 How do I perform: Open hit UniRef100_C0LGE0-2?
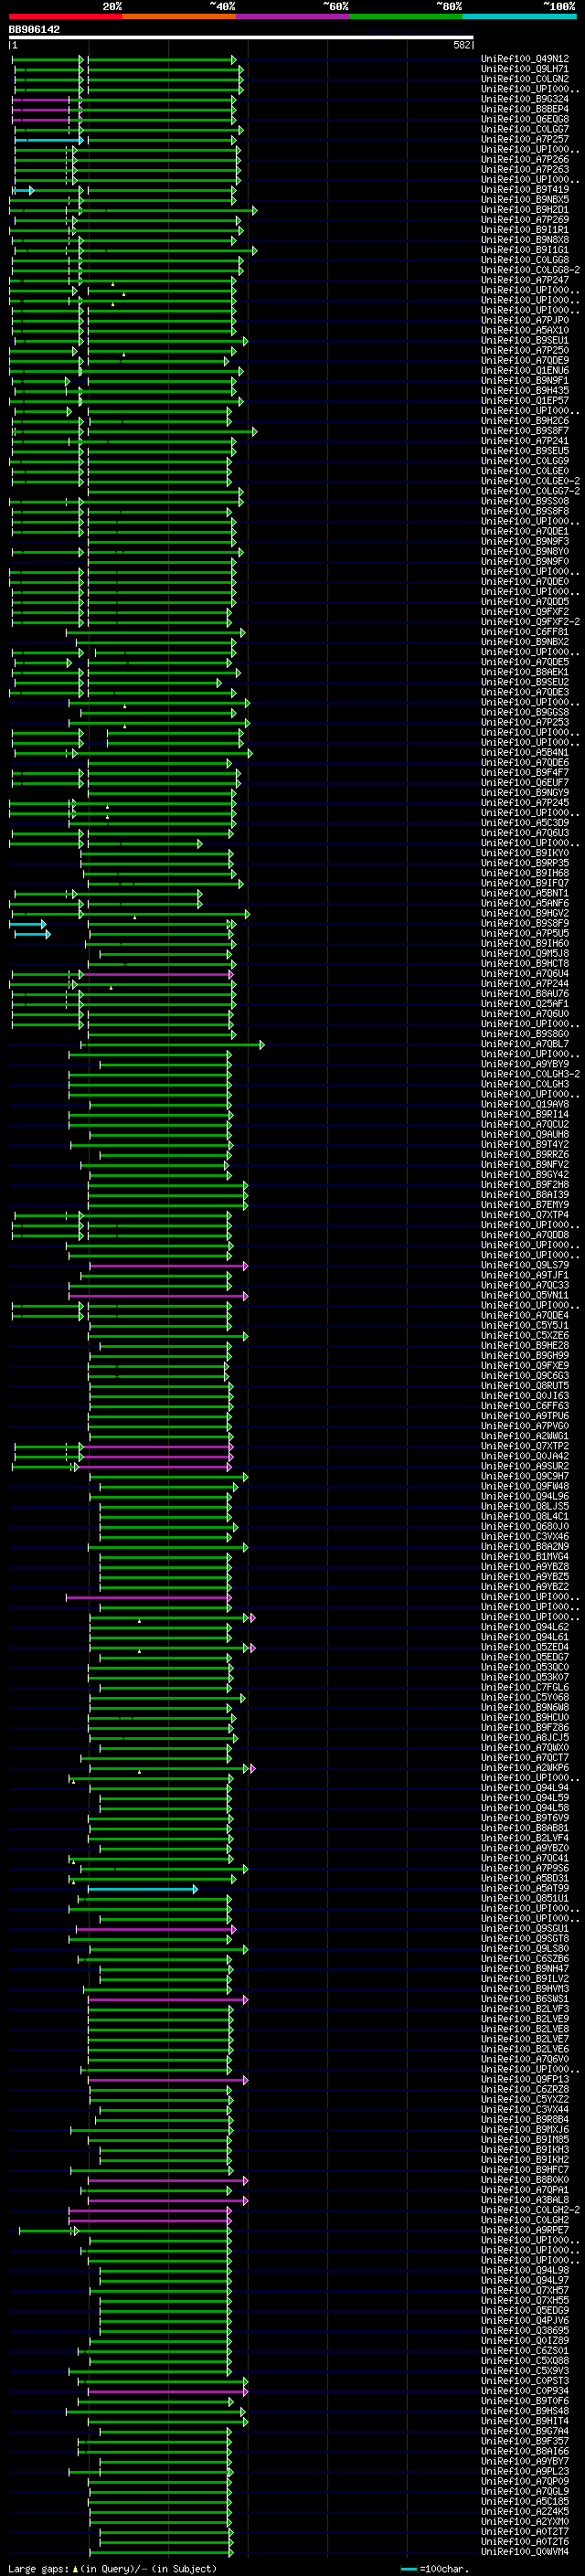pos(530,481)
